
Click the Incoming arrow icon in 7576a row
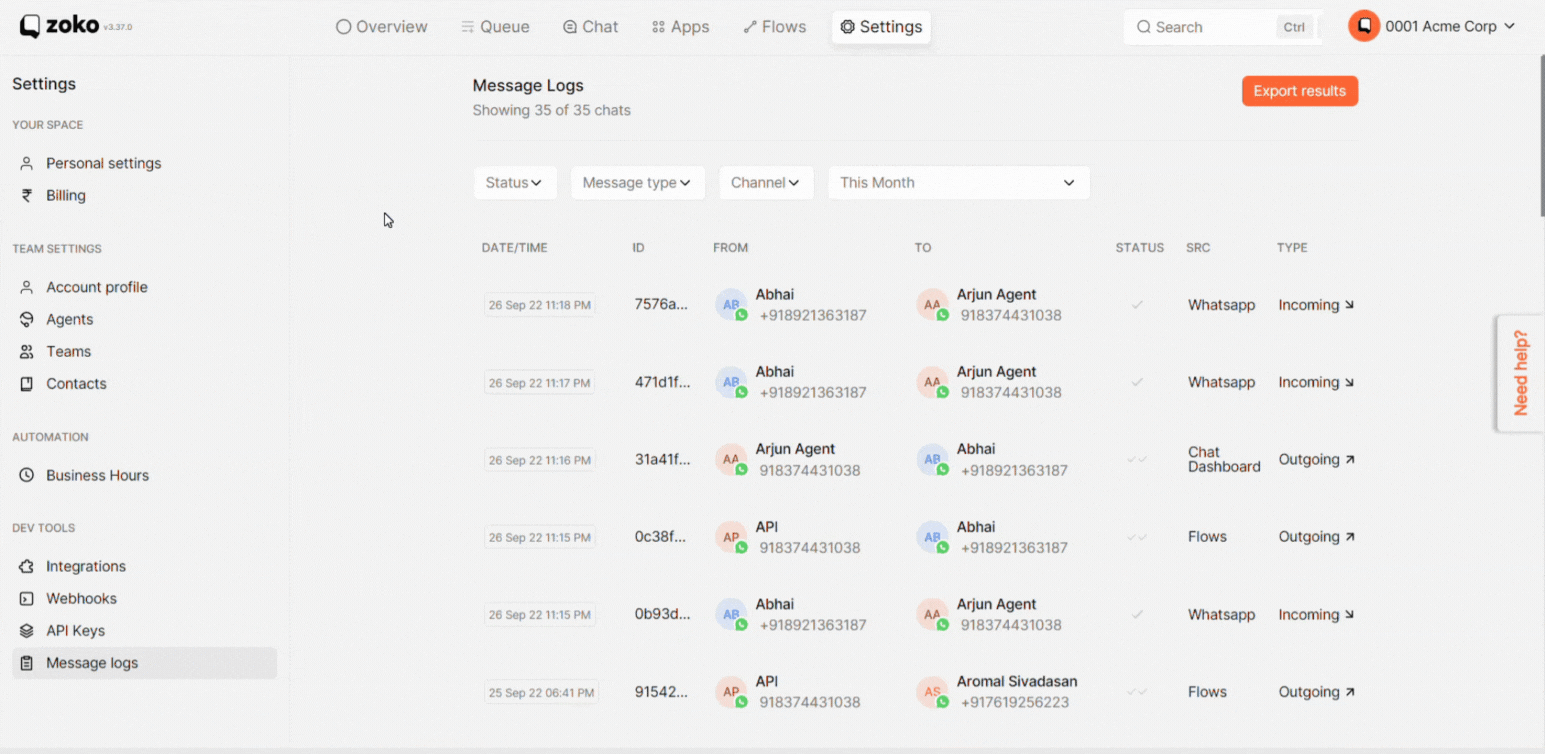coord(1349,305)
